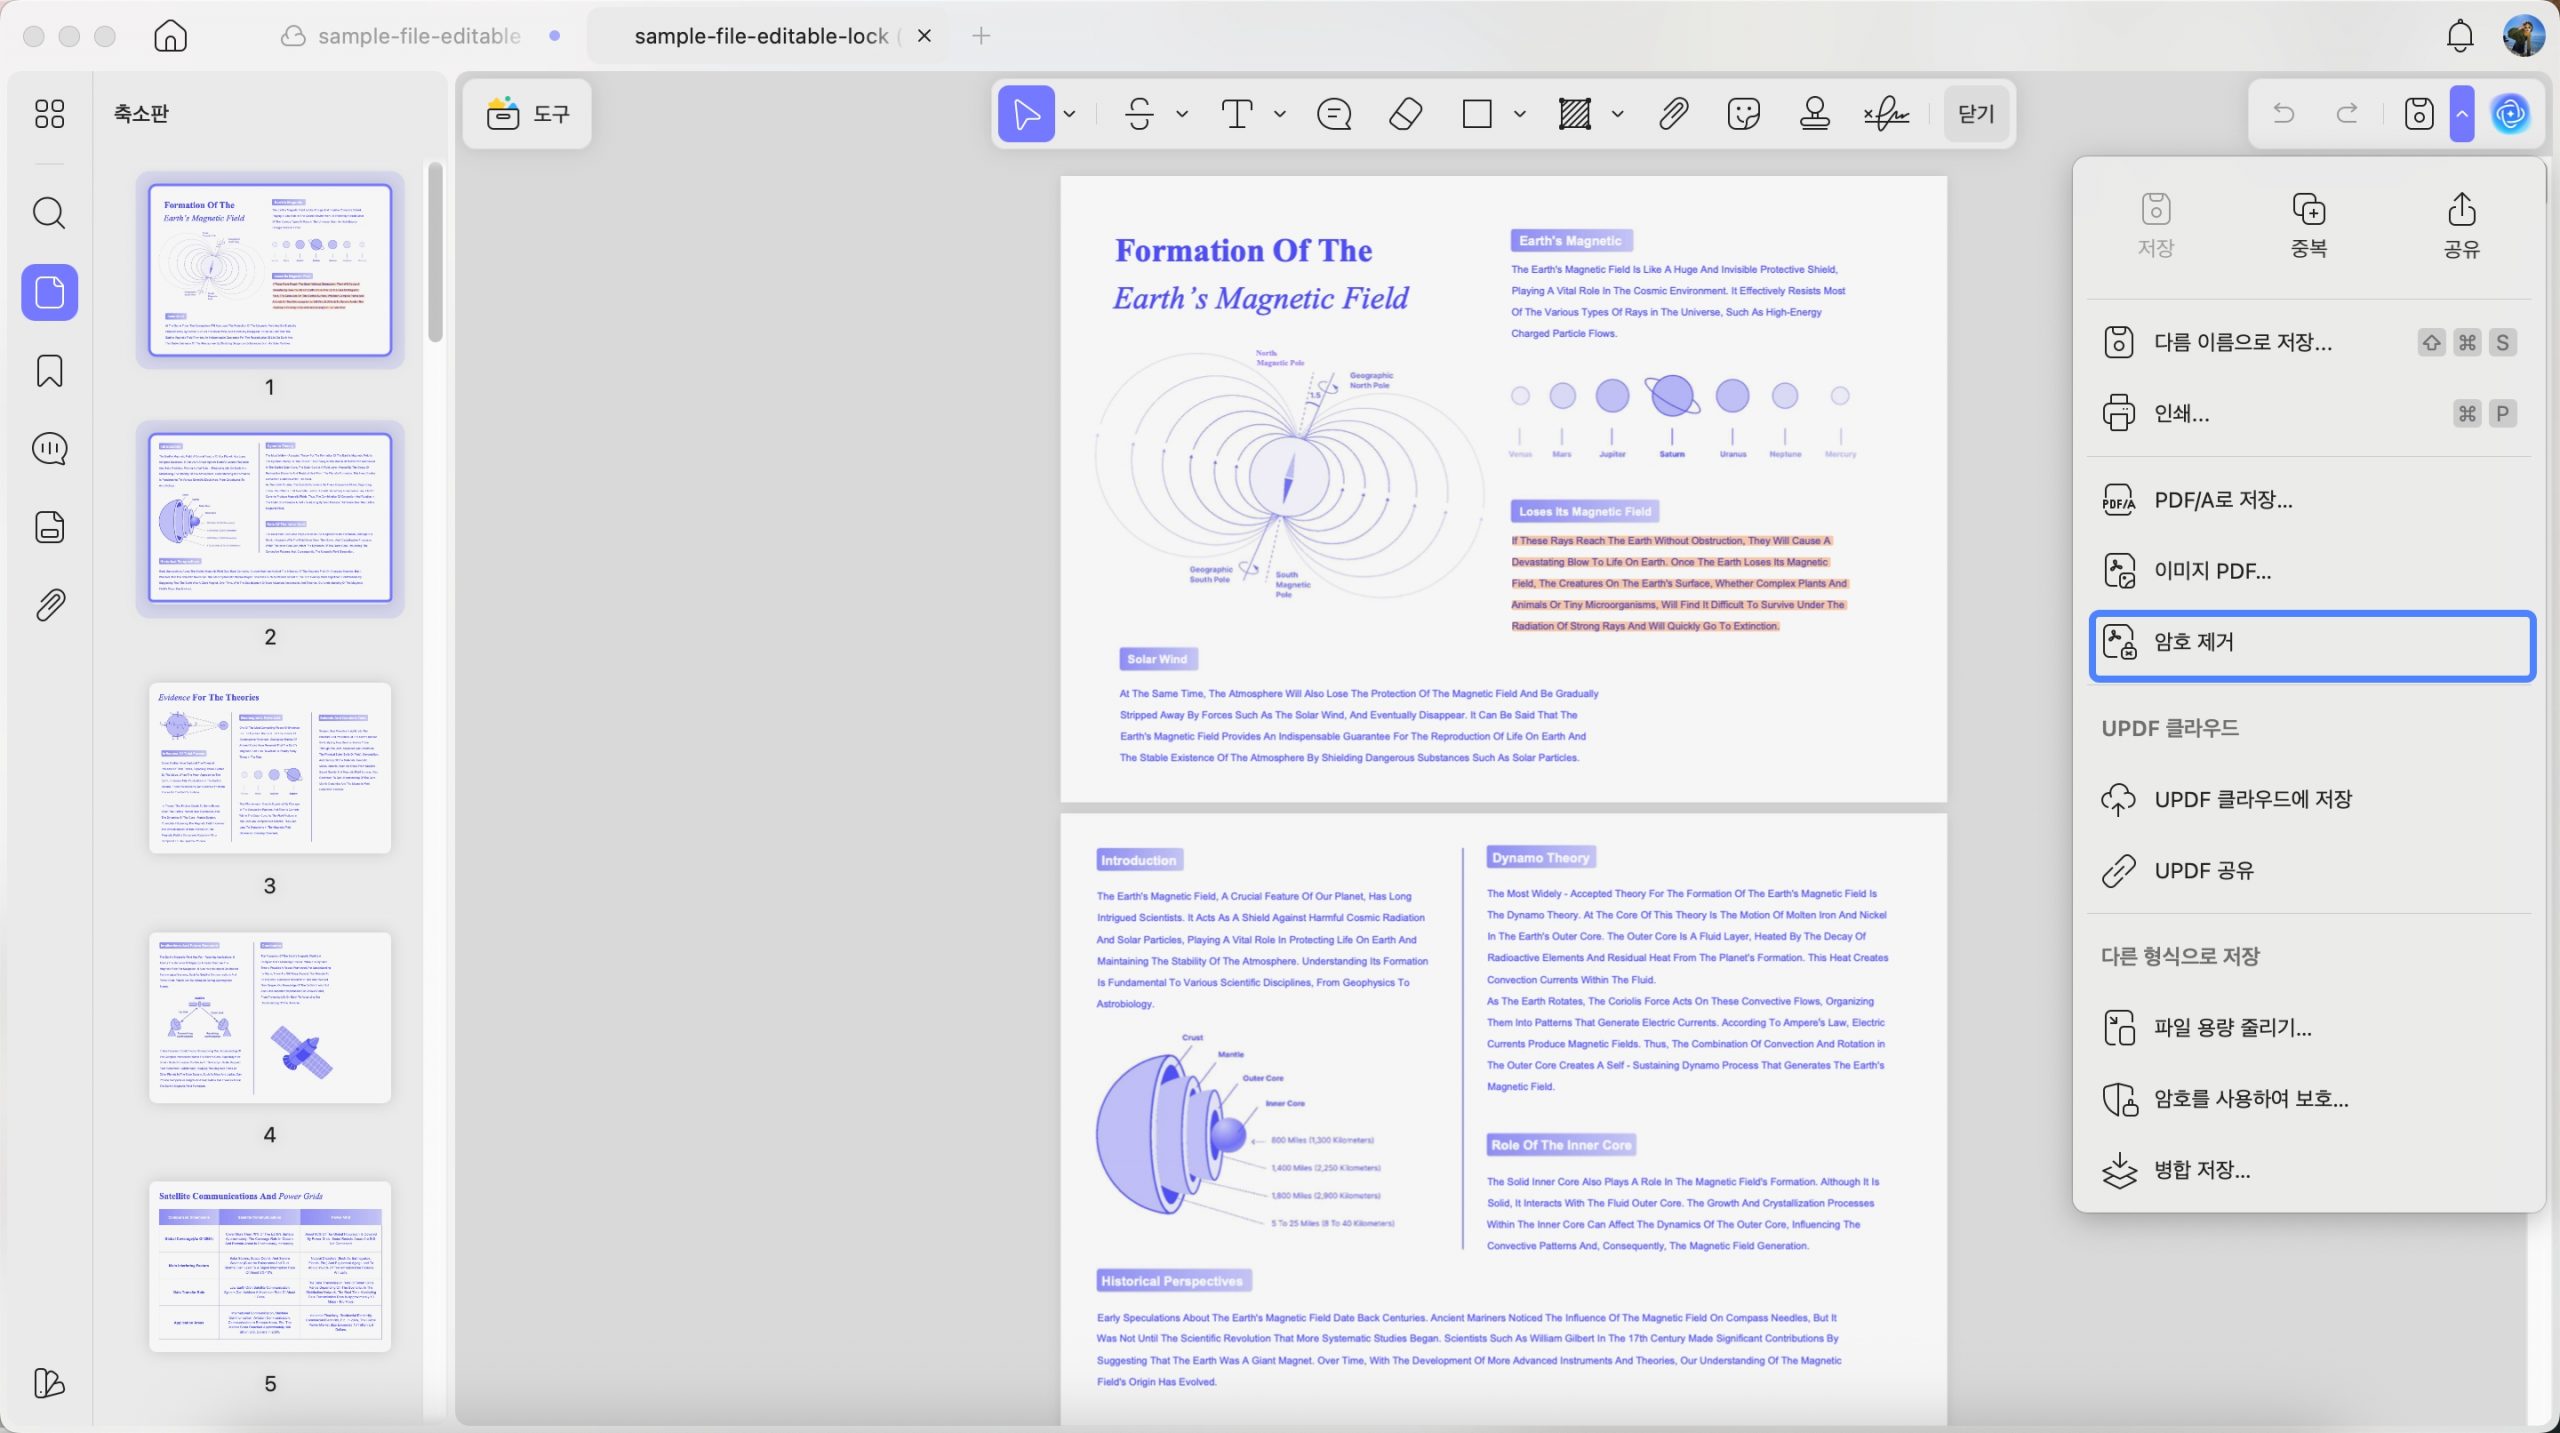Select the eraser tool
Screen dimensions: 2560x1433
point(1406,114)
